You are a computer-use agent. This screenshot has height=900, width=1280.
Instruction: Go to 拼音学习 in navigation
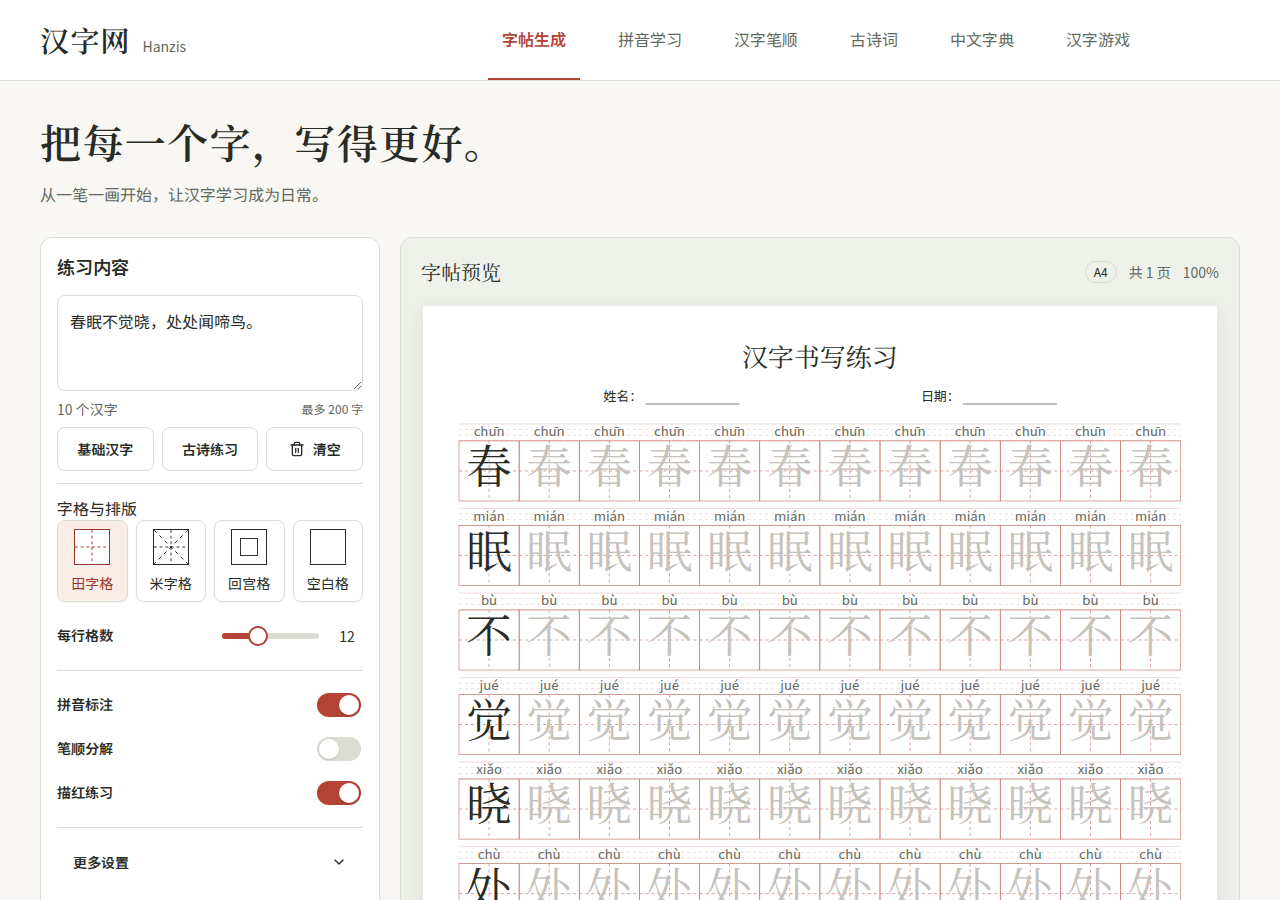coord(650,40)
